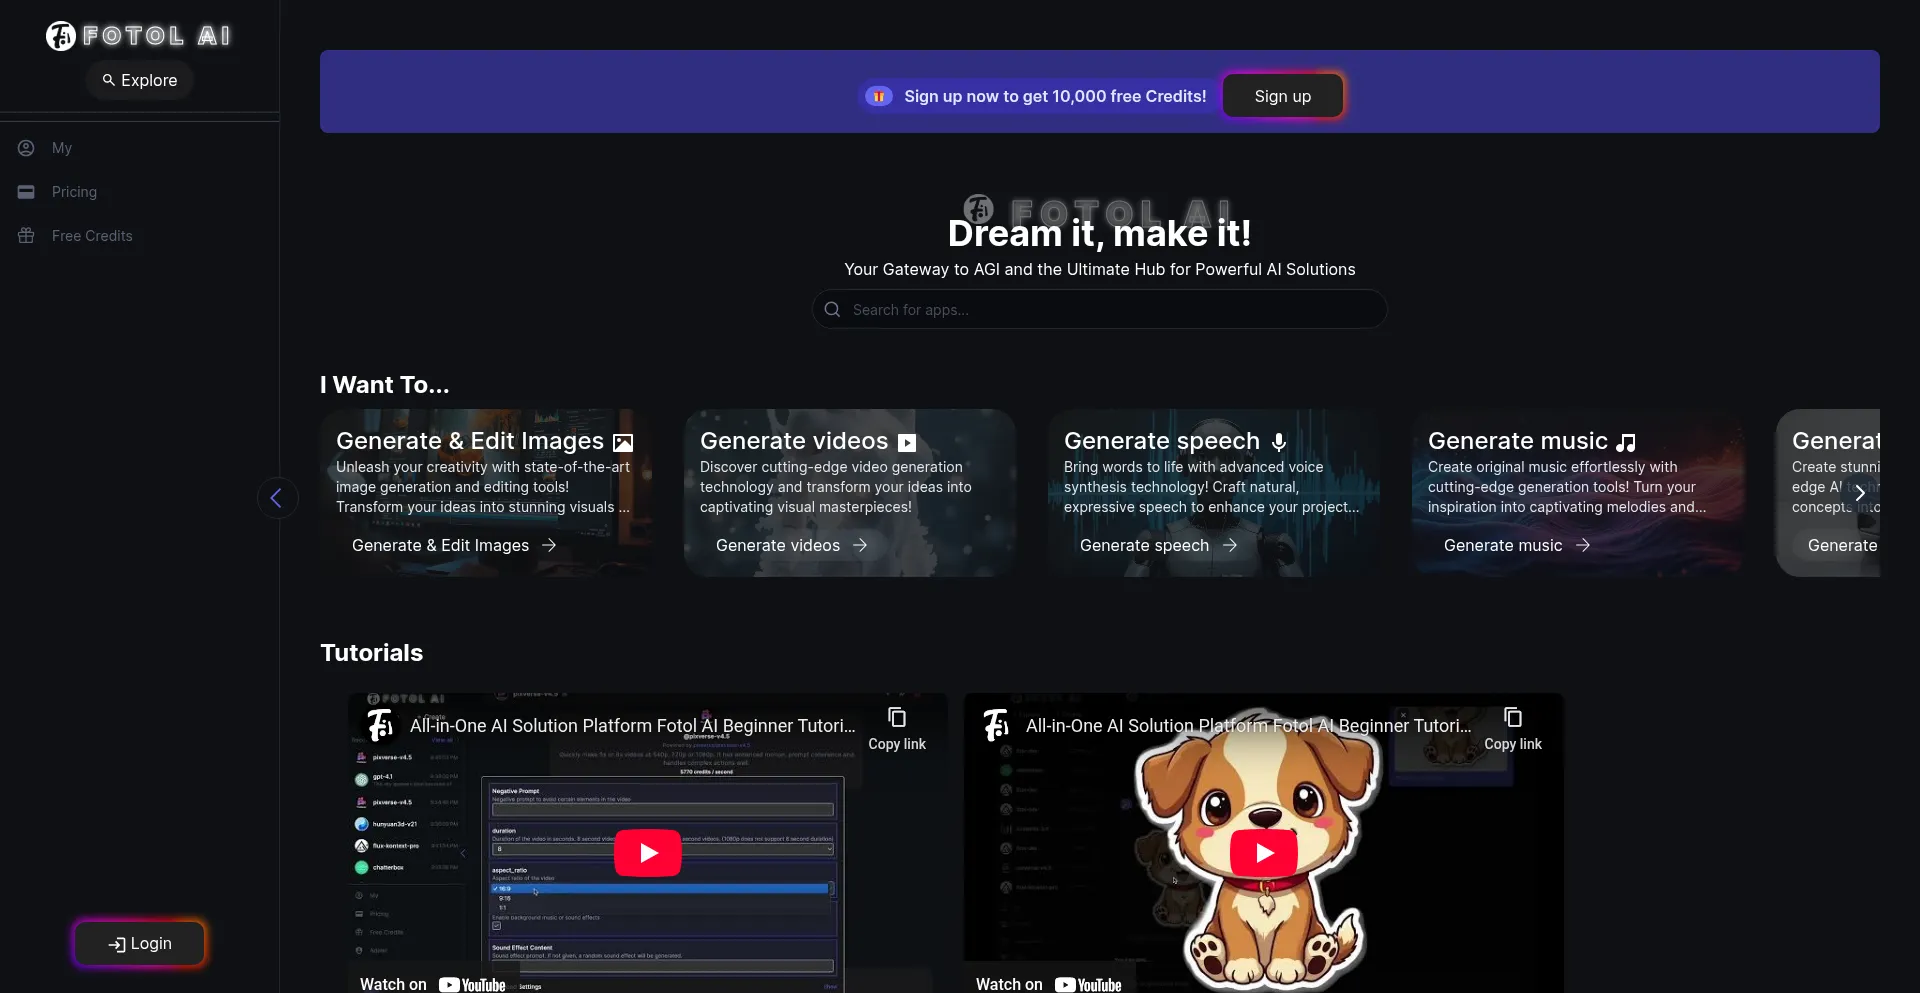Collapse the sidebar with the left chevron
This screenshot has height=993, width=1920.
tap(277, 498)
